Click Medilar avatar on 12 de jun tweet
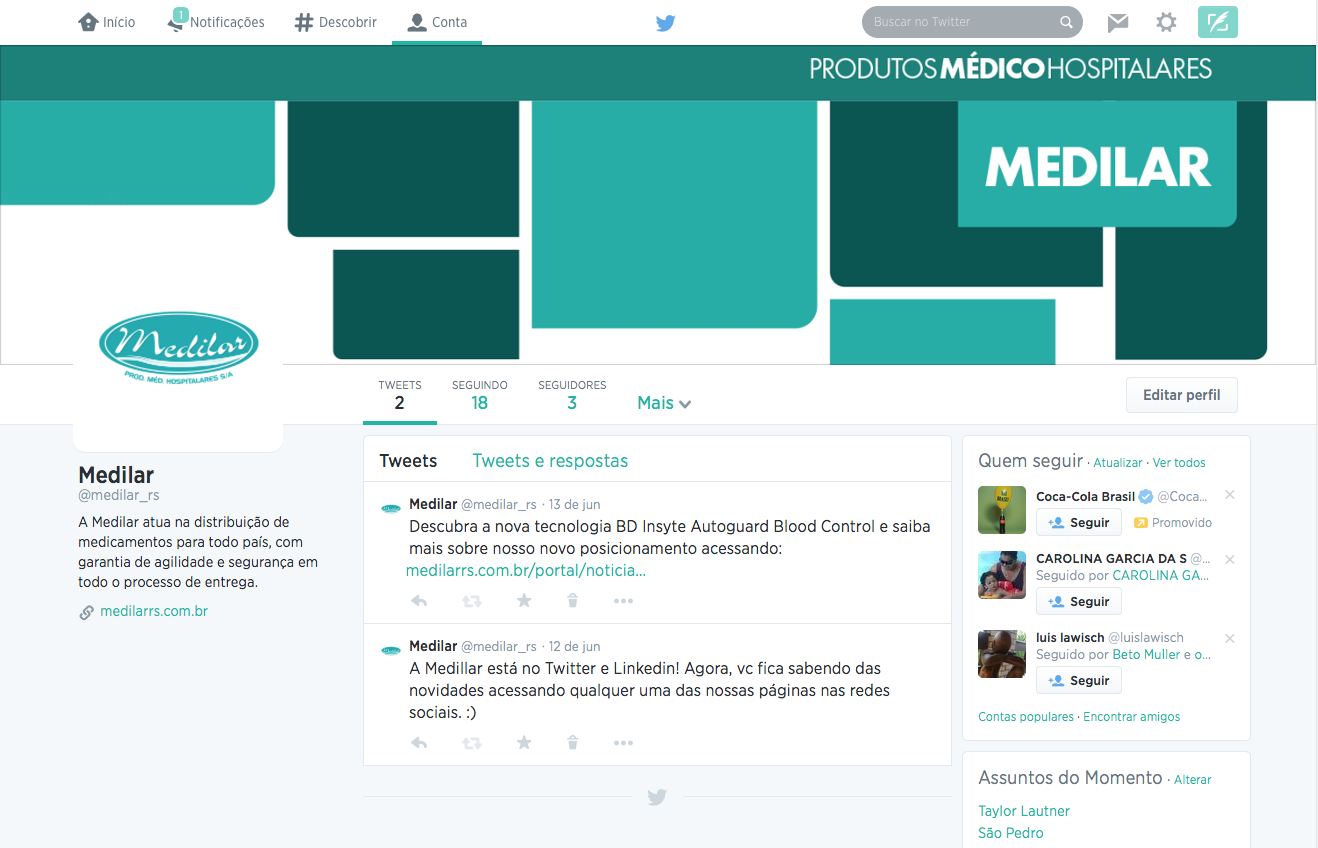The width and height of the screenshot is (1318, 848). click(391, 651)
